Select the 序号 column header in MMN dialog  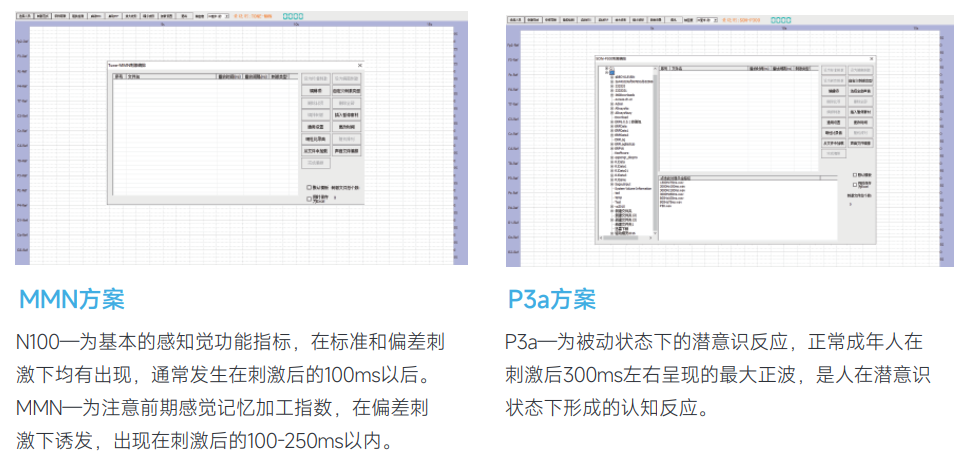(x=120, y=77)
